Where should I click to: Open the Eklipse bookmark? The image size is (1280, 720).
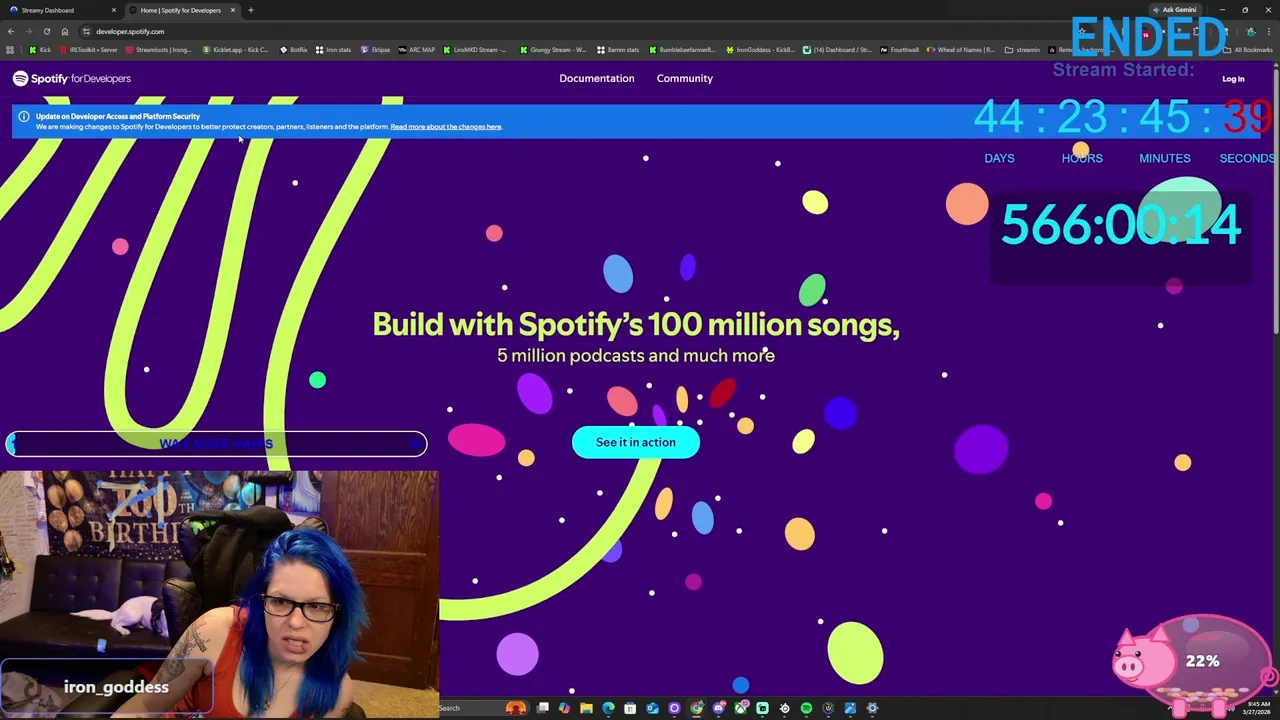(375, 49)
